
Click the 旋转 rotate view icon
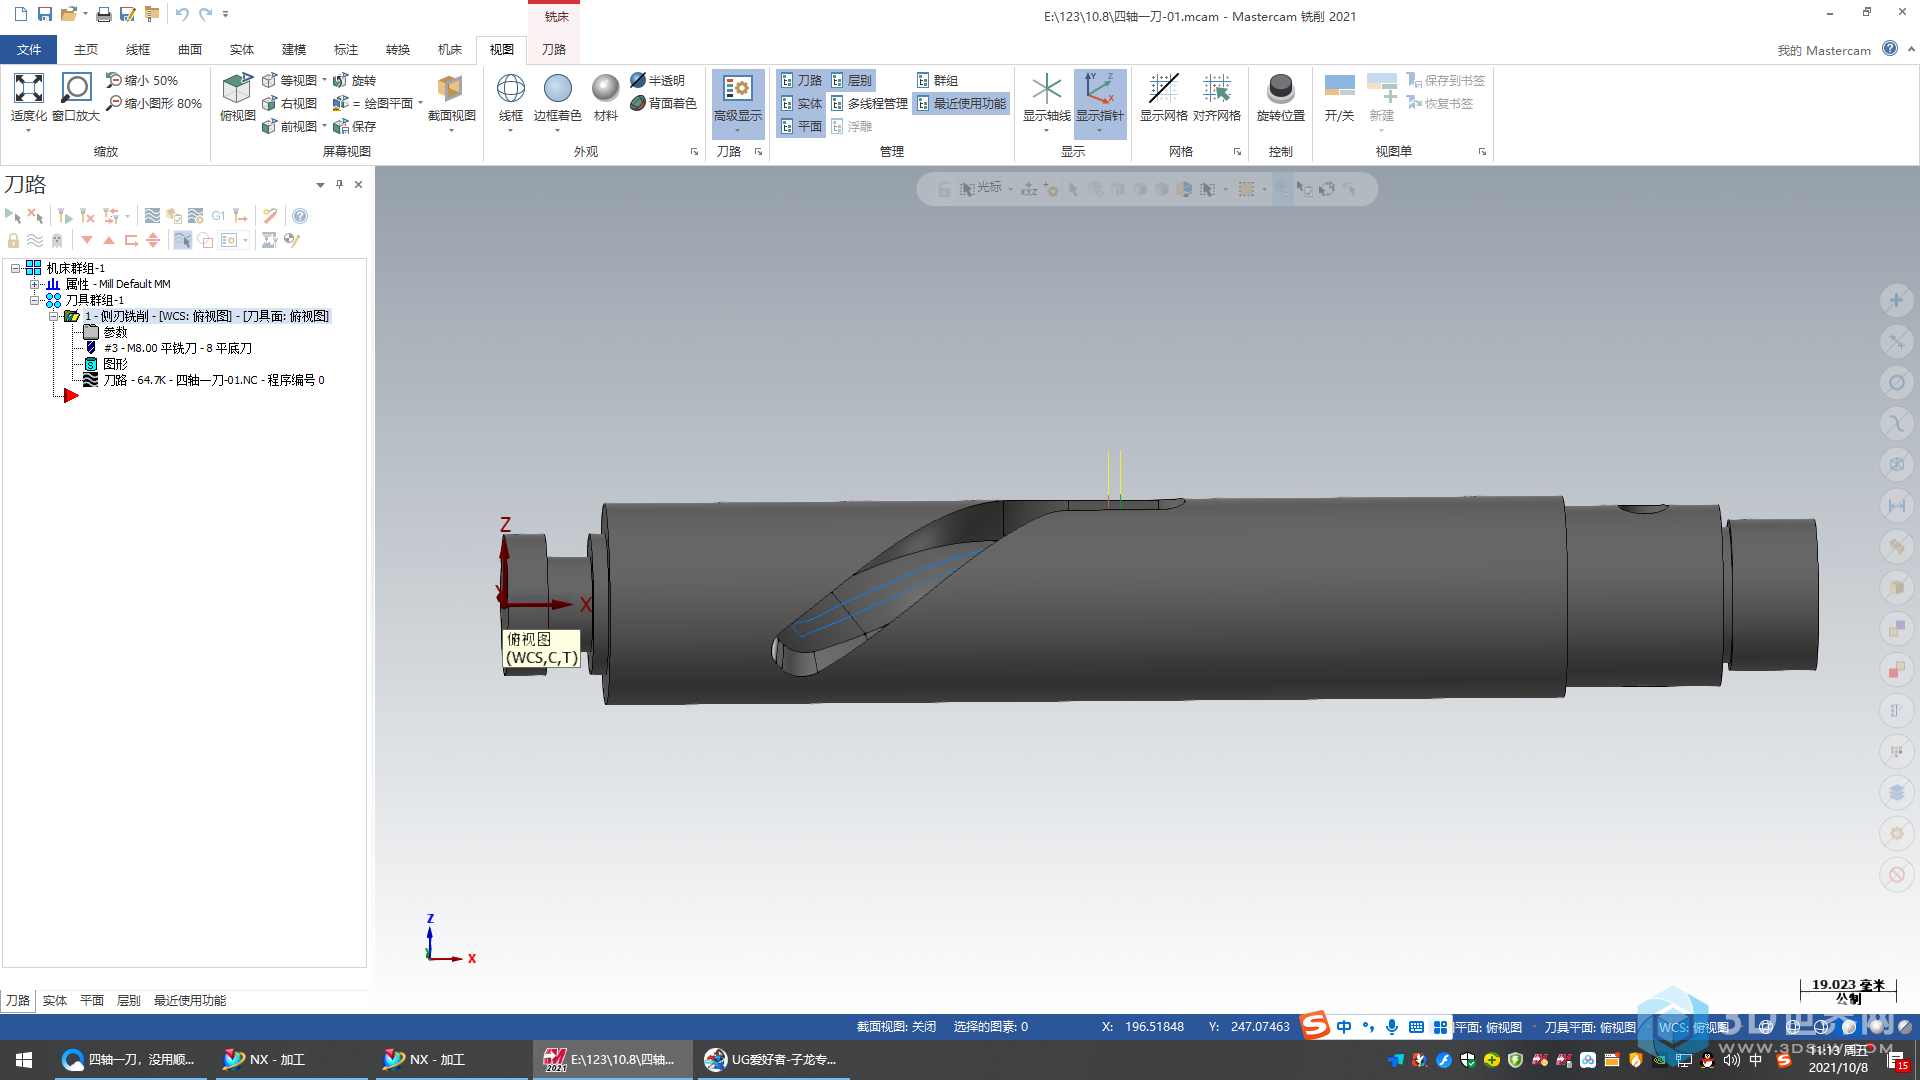click(x=355, y=80)
